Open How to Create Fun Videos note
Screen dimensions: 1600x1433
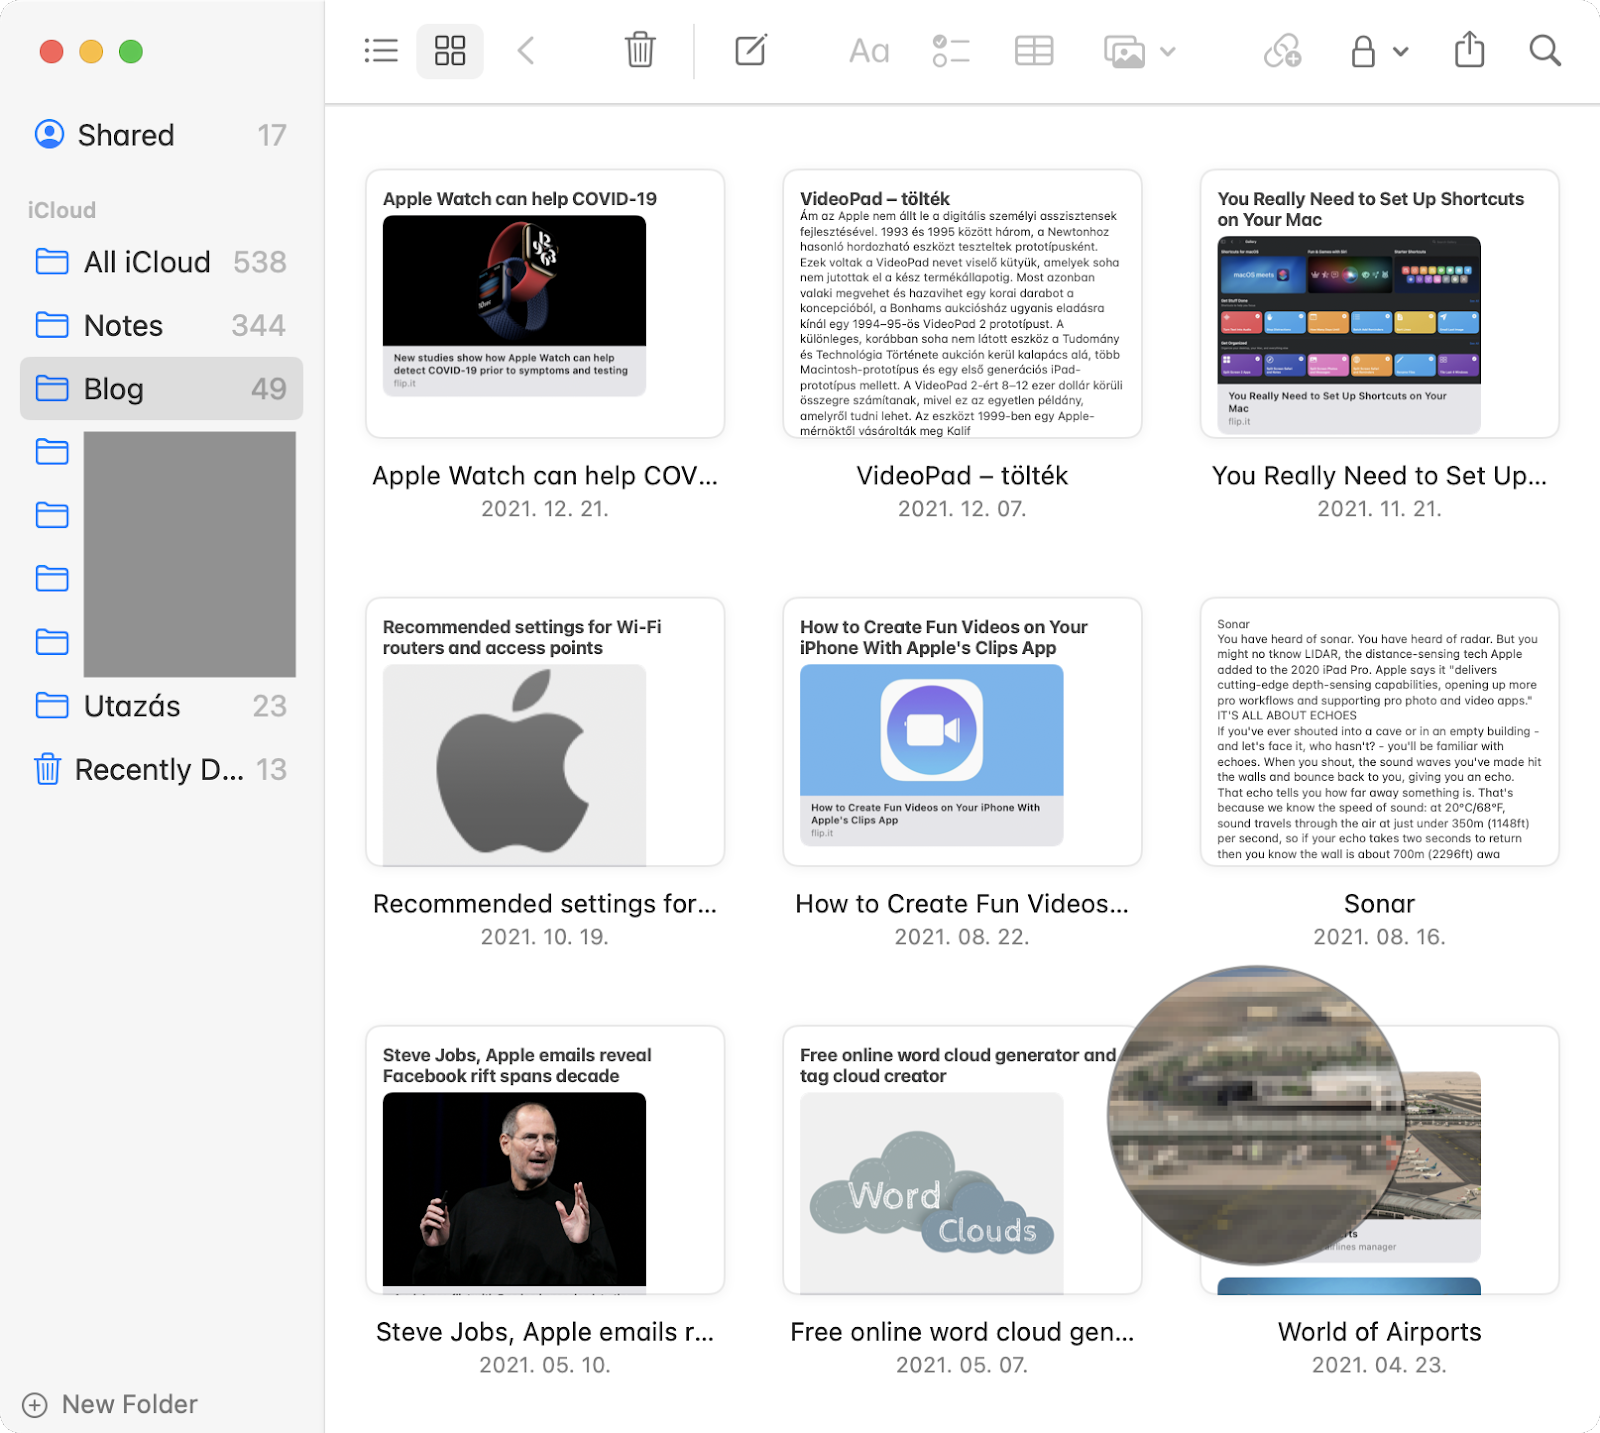[x=962, y=731]
